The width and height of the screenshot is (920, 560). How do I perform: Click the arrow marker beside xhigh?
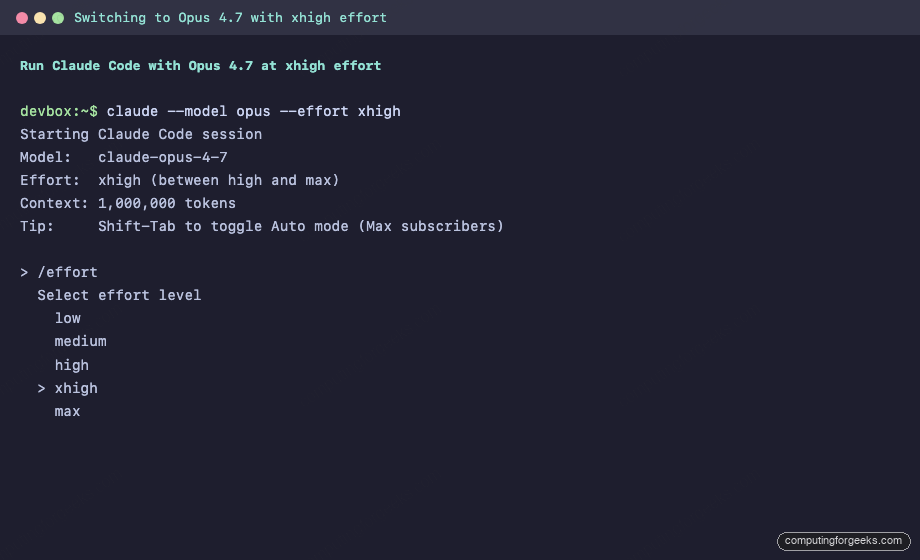(x=42, y=388)
